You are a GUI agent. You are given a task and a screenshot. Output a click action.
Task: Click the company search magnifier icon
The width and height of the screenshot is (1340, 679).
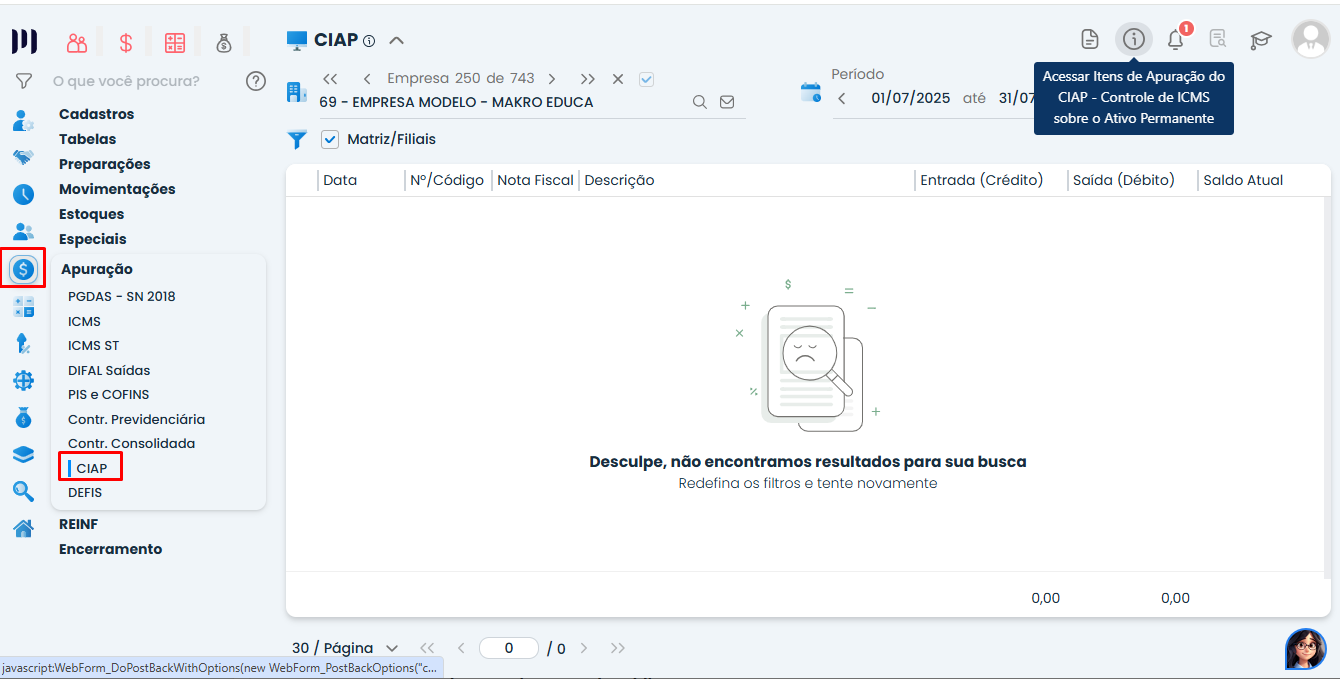tap(700, 102)
